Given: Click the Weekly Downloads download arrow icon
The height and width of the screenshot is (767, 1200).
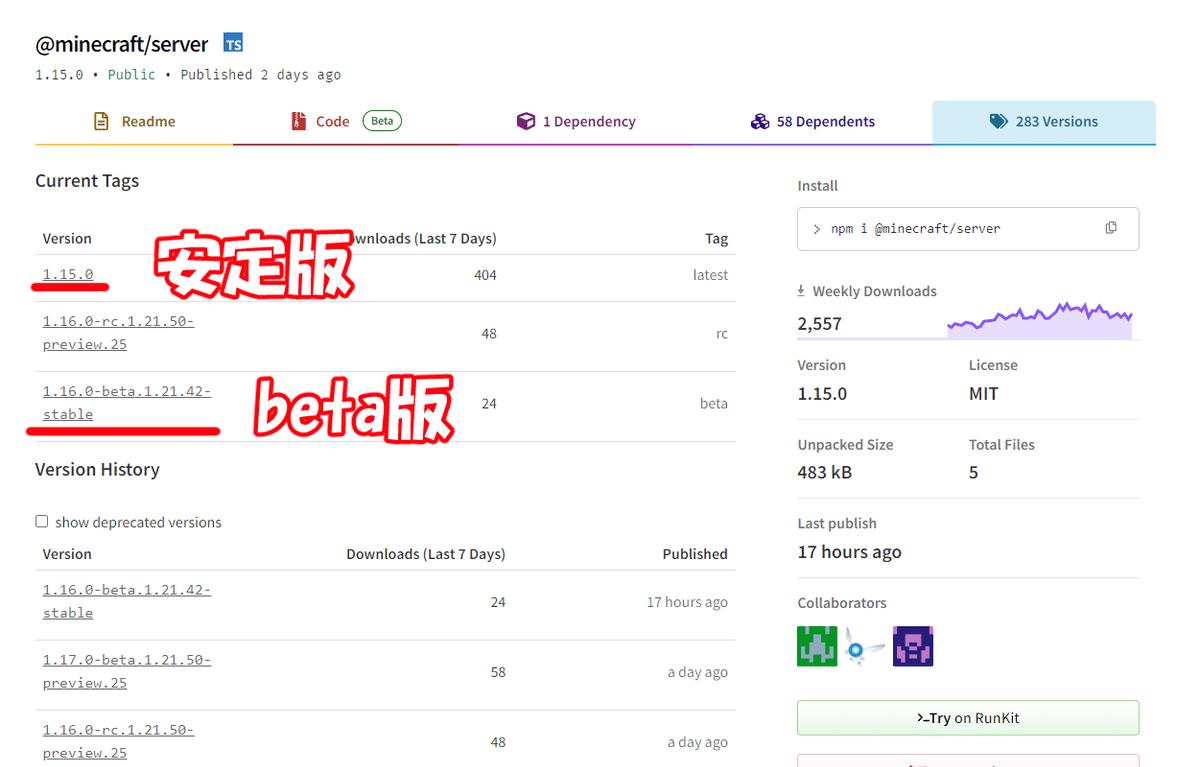Looking at the screenshot, I should coord(801,291).
